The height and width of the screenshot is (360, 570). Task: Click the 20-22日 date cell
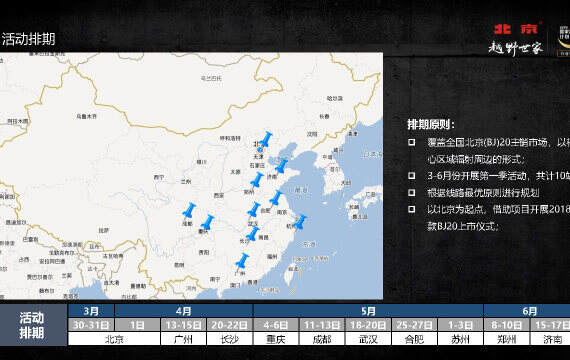coord(230,325)
